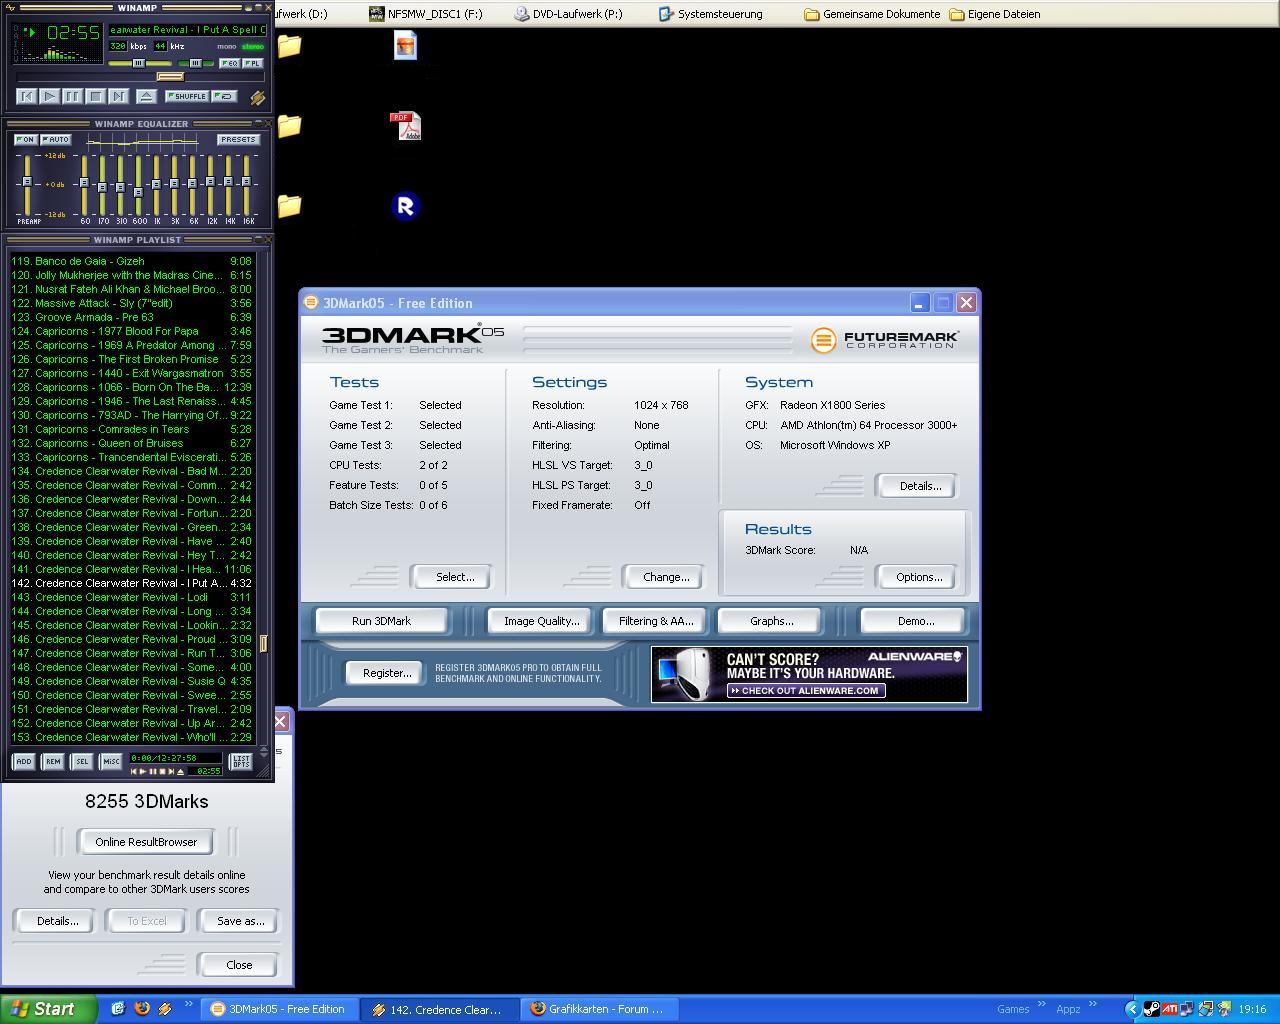Open Eigene Dateien folder
The height and width of the screenshot is (1024, 1280).
coord(995,14)
